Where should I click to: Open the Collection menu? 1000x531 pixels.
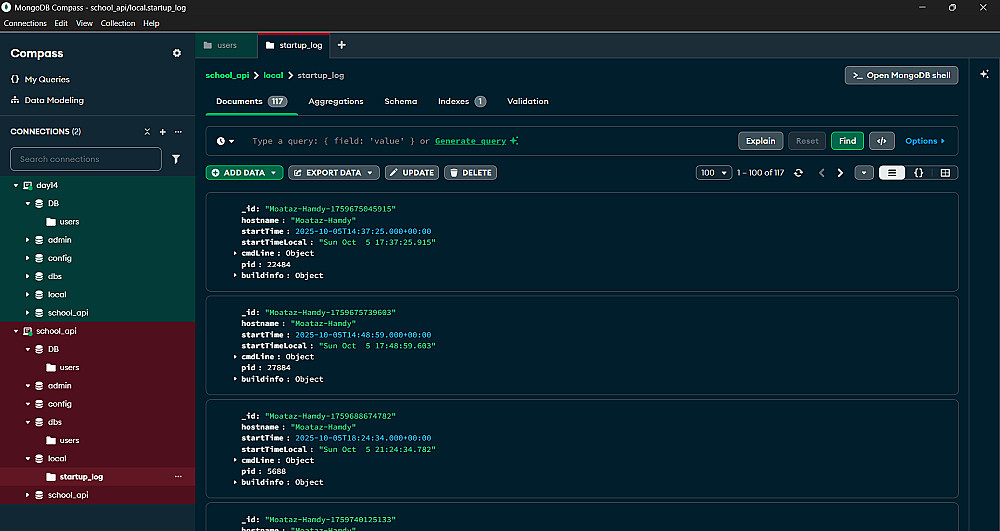[x=118, y=23]
